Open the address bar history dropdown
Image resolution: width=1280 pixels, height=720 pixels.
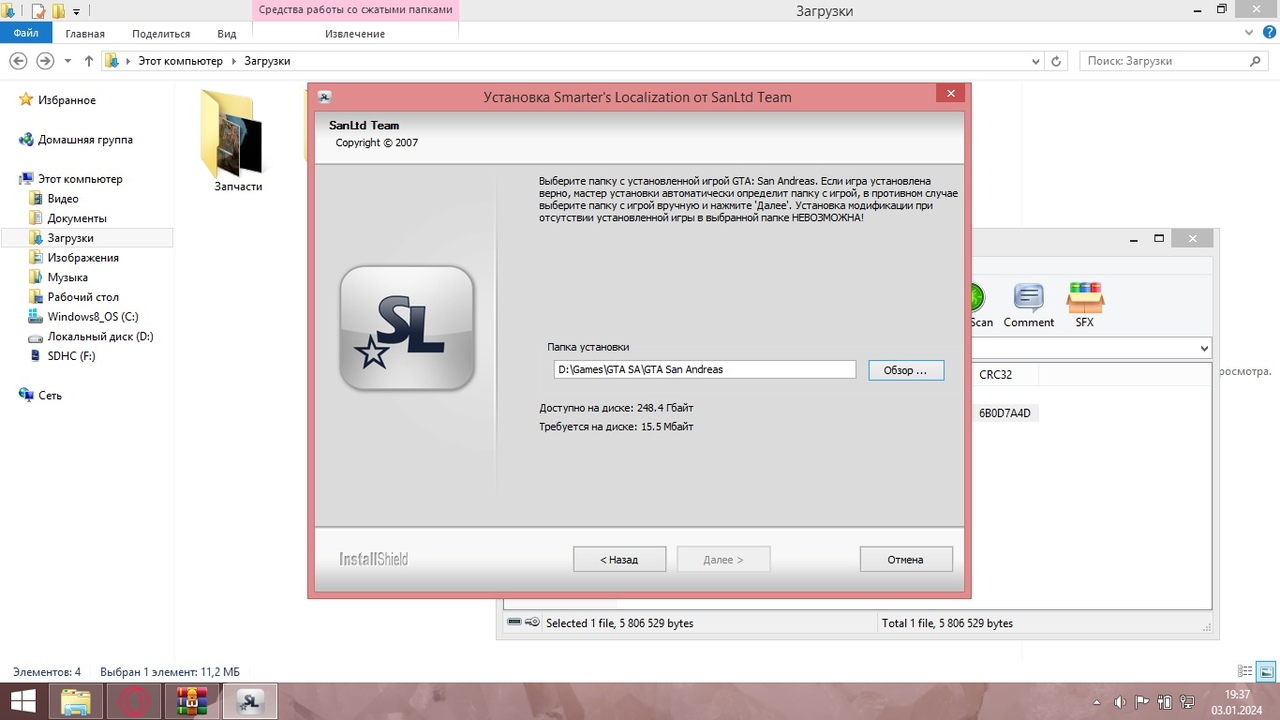click(1035, 61)
